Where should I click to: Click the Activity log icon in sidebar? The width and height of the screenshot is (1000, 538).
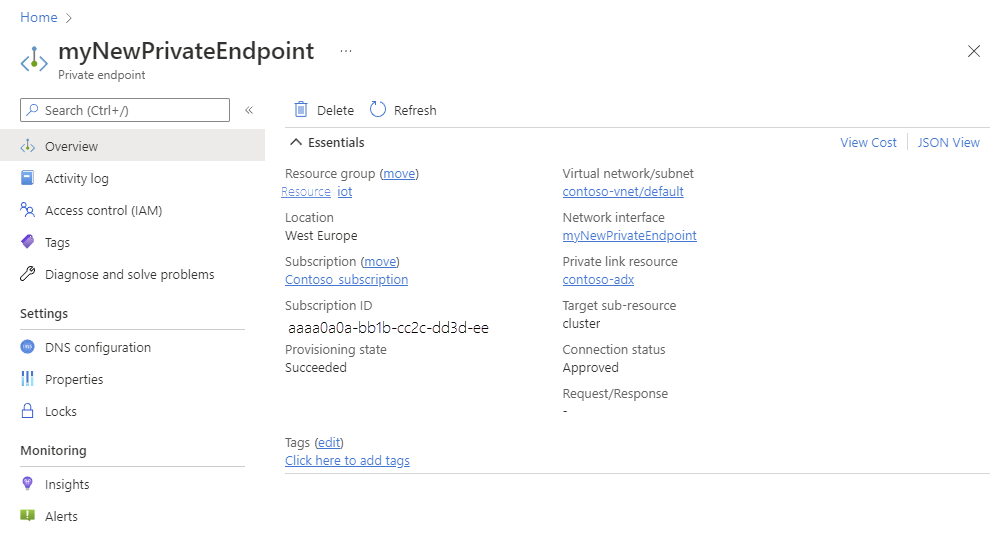click(x=27, y=178)
